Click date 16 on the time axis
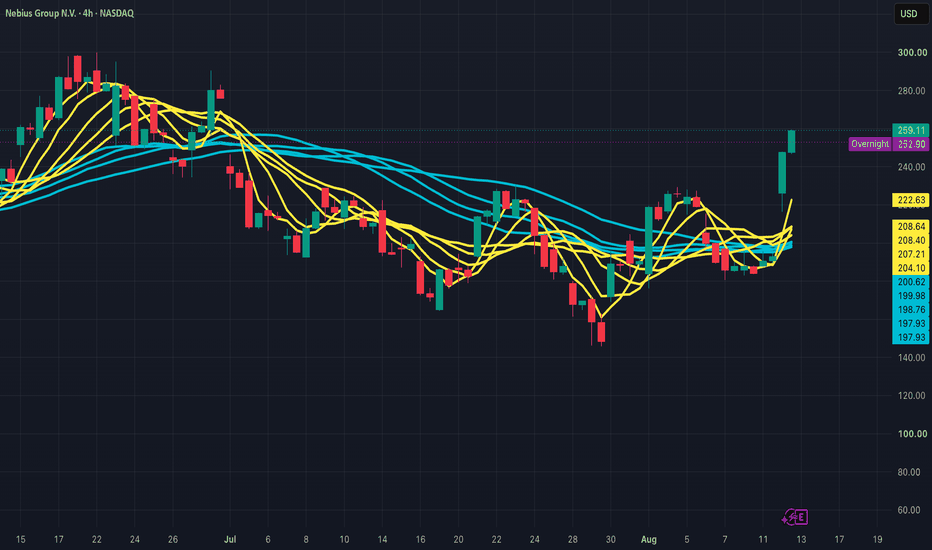Screen dimensions: 932x550 click(x=420, y=539)
